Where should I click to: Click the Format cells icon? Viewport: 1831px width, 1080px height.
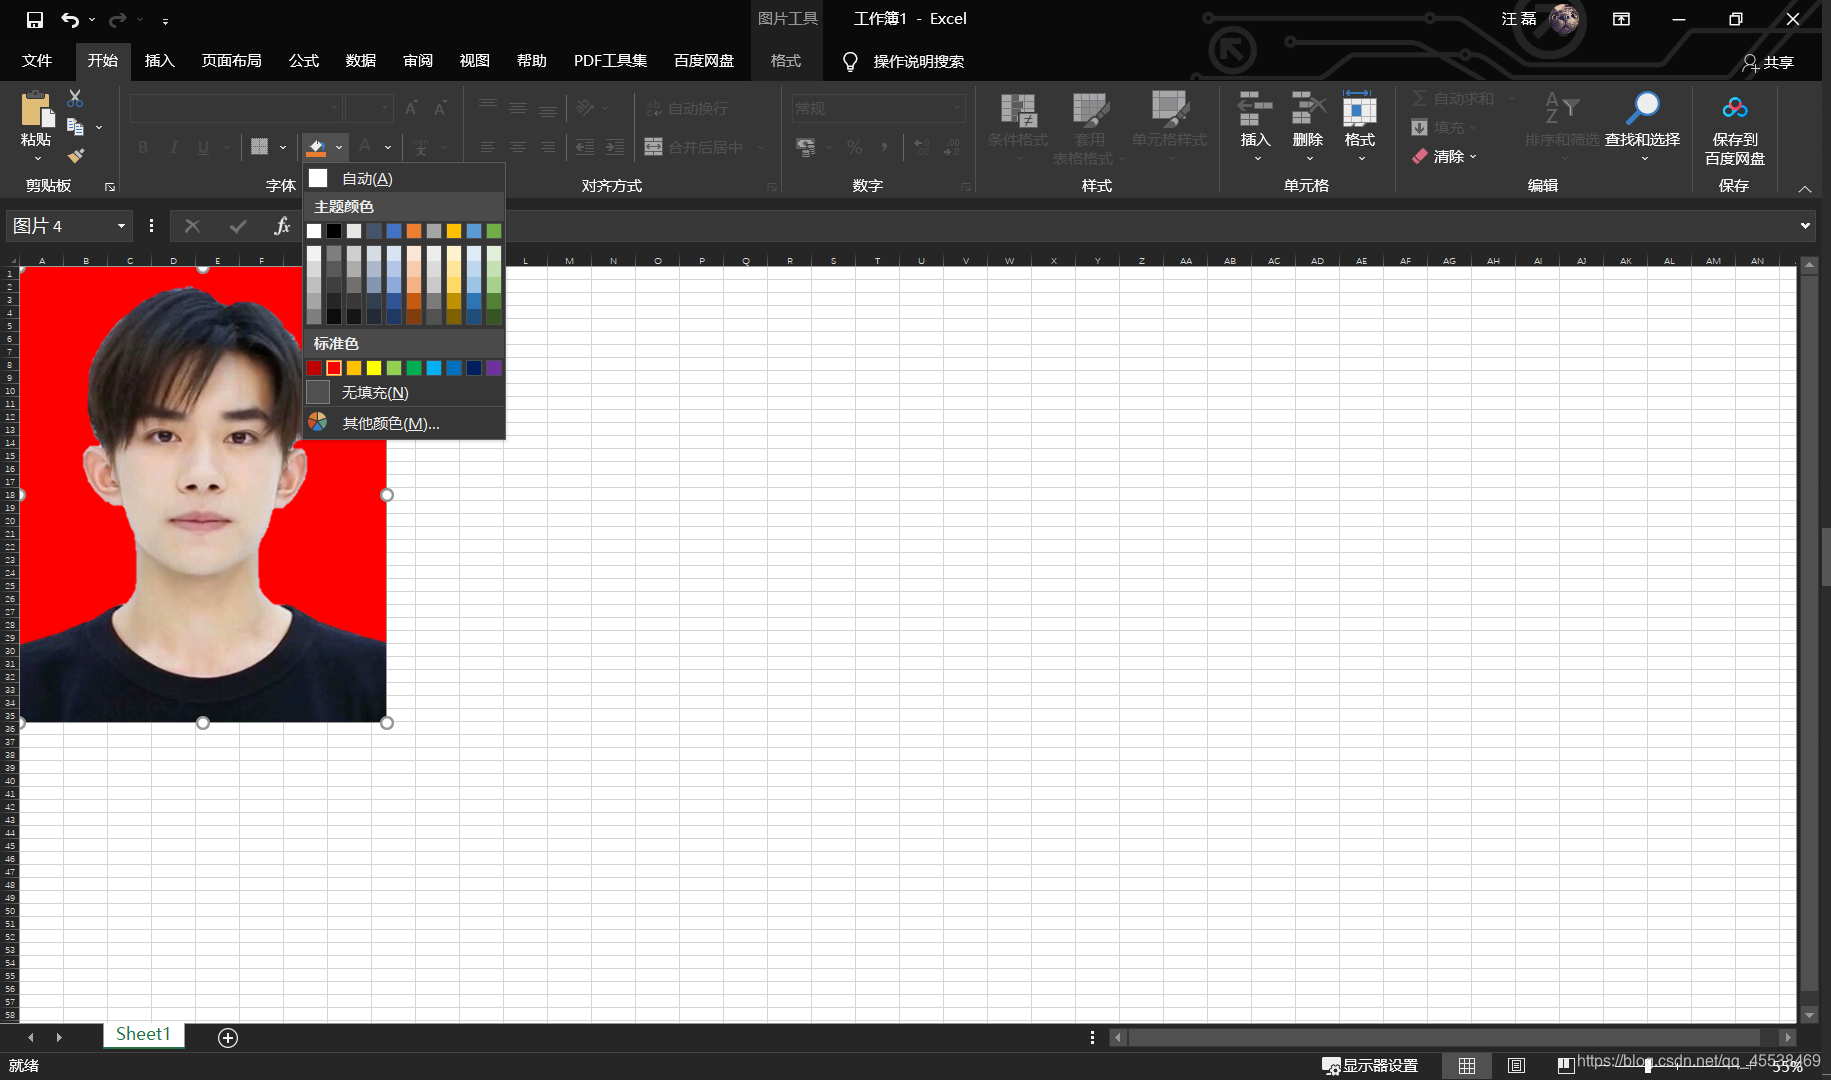[1359, 108]
